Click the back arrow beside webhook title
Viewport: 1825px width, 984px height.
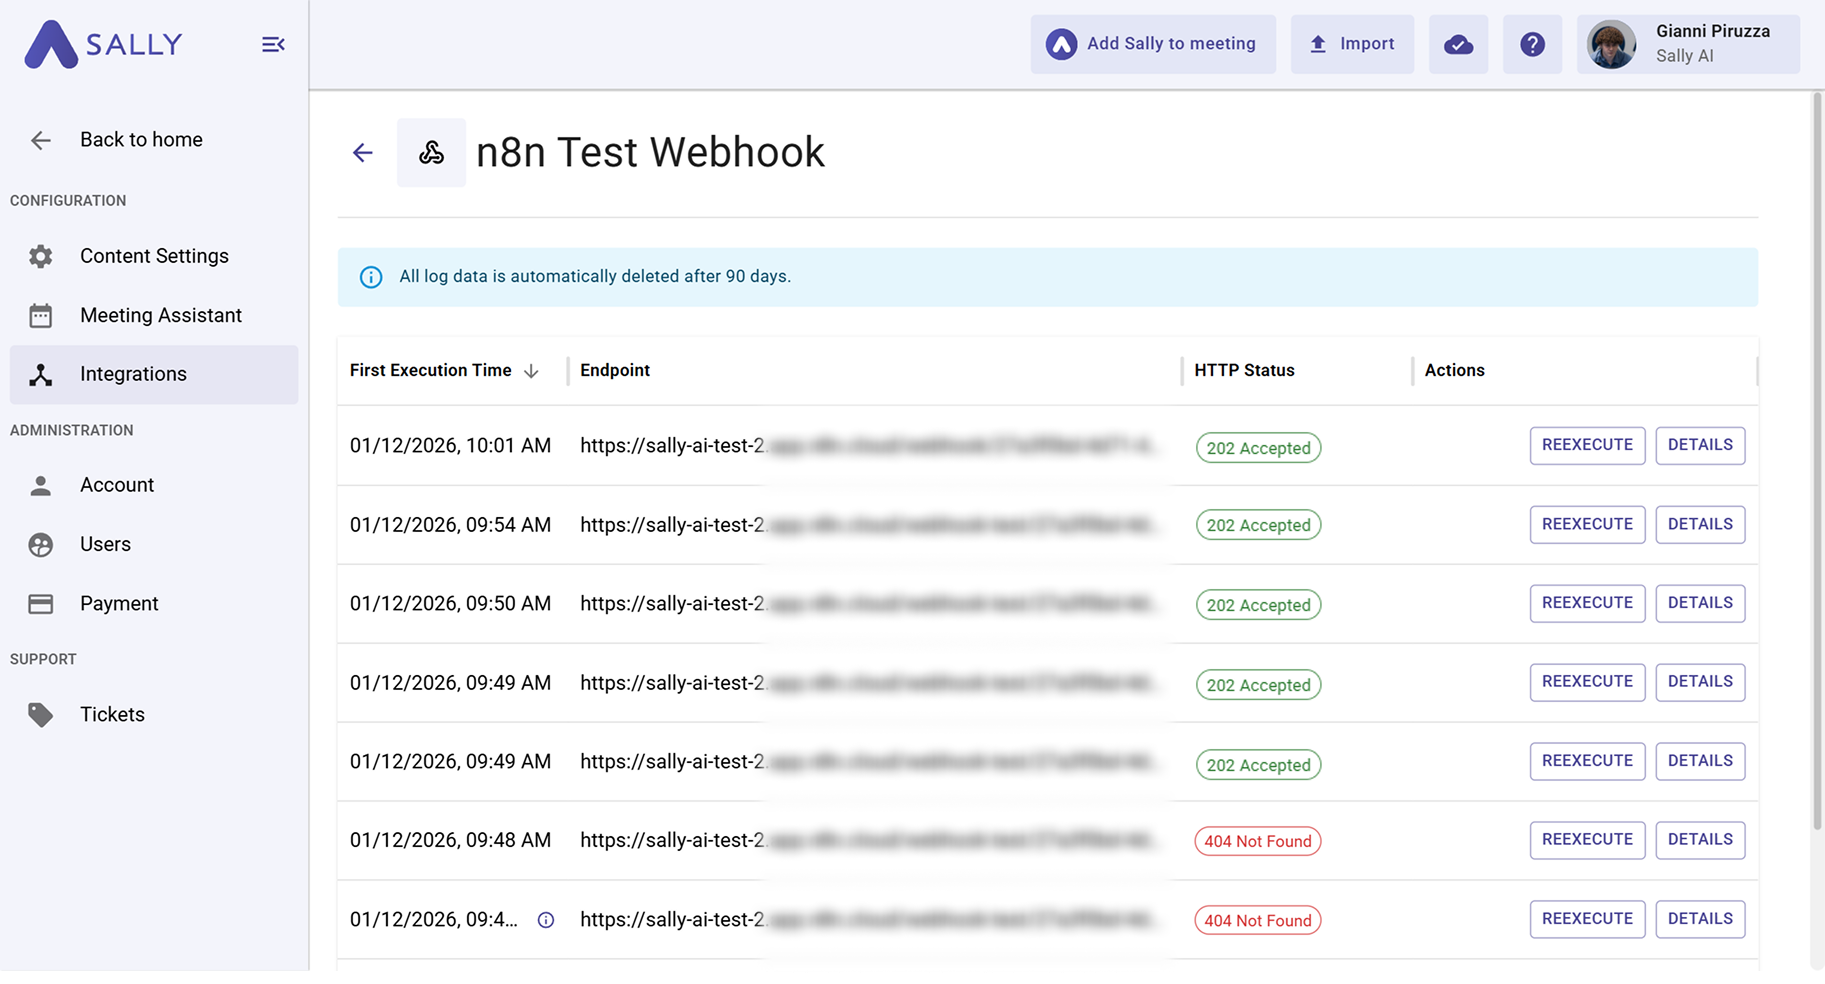pyautogui.click(x=363, y=152)
